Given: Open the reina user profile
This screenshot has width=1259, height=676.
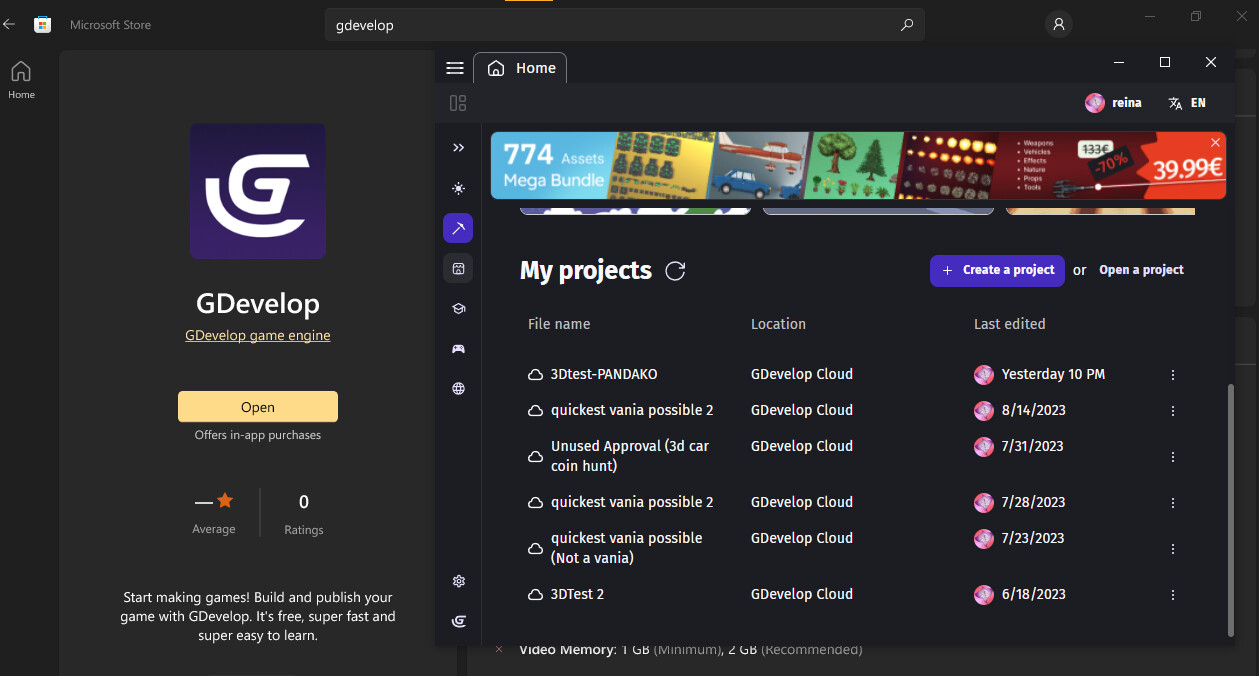Looking at the screenshot, I should (1113, 103).
